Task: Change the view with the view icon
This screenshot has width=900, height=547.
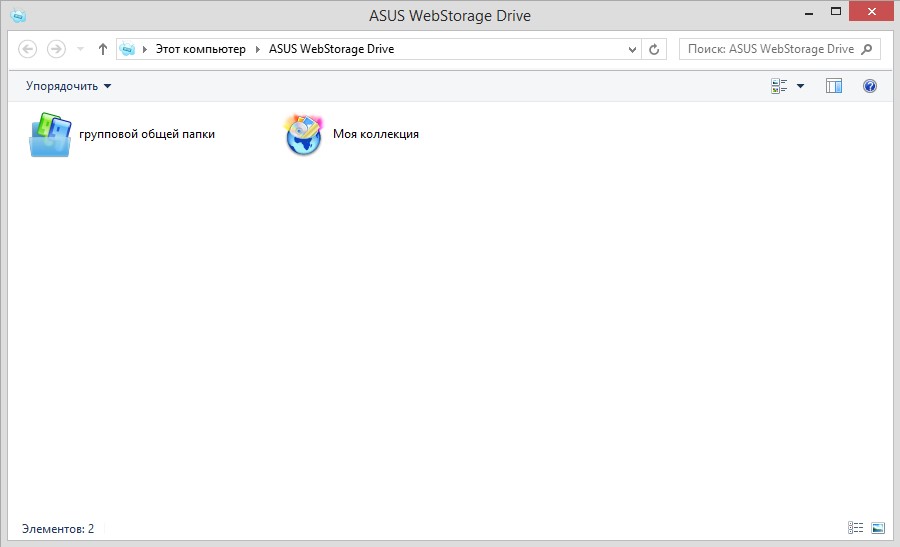Action: [x=779, y=86]
